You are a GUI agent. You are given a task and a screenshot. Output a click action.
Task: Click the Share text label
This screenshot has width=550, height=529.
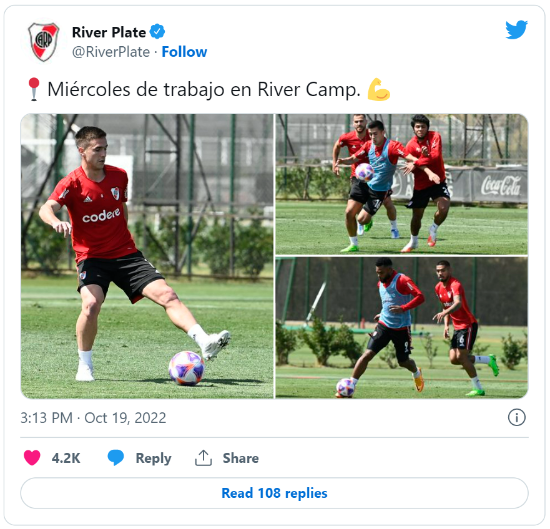click(x=241, y=458)
